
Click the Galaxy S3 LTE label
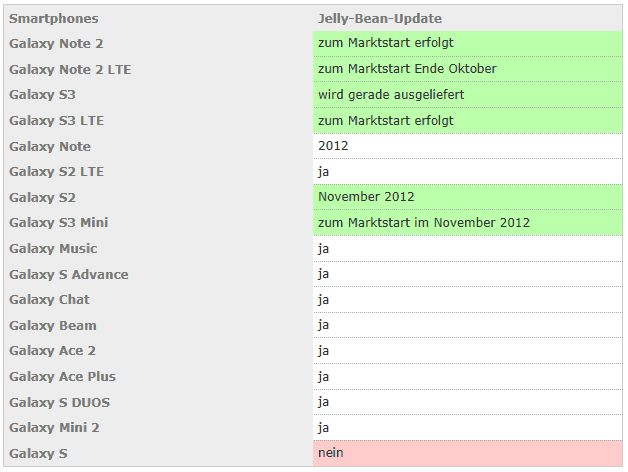point(56,121)
